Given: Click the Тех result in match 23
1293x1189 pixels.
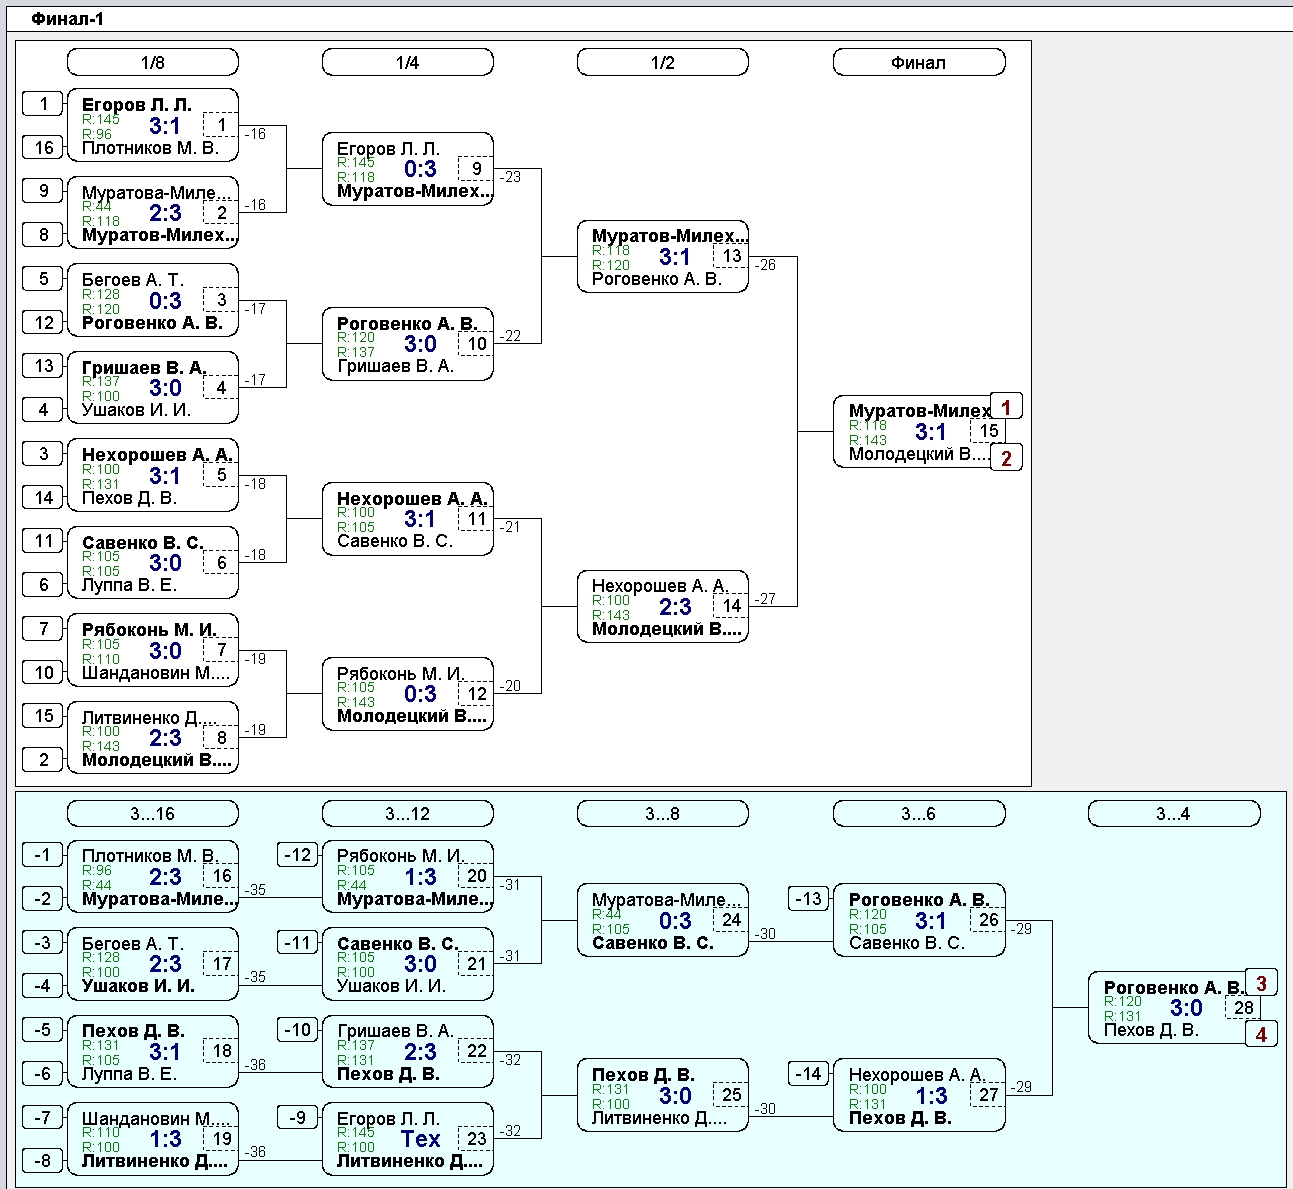Looking at the screenshot, I should click(420, 1139).
